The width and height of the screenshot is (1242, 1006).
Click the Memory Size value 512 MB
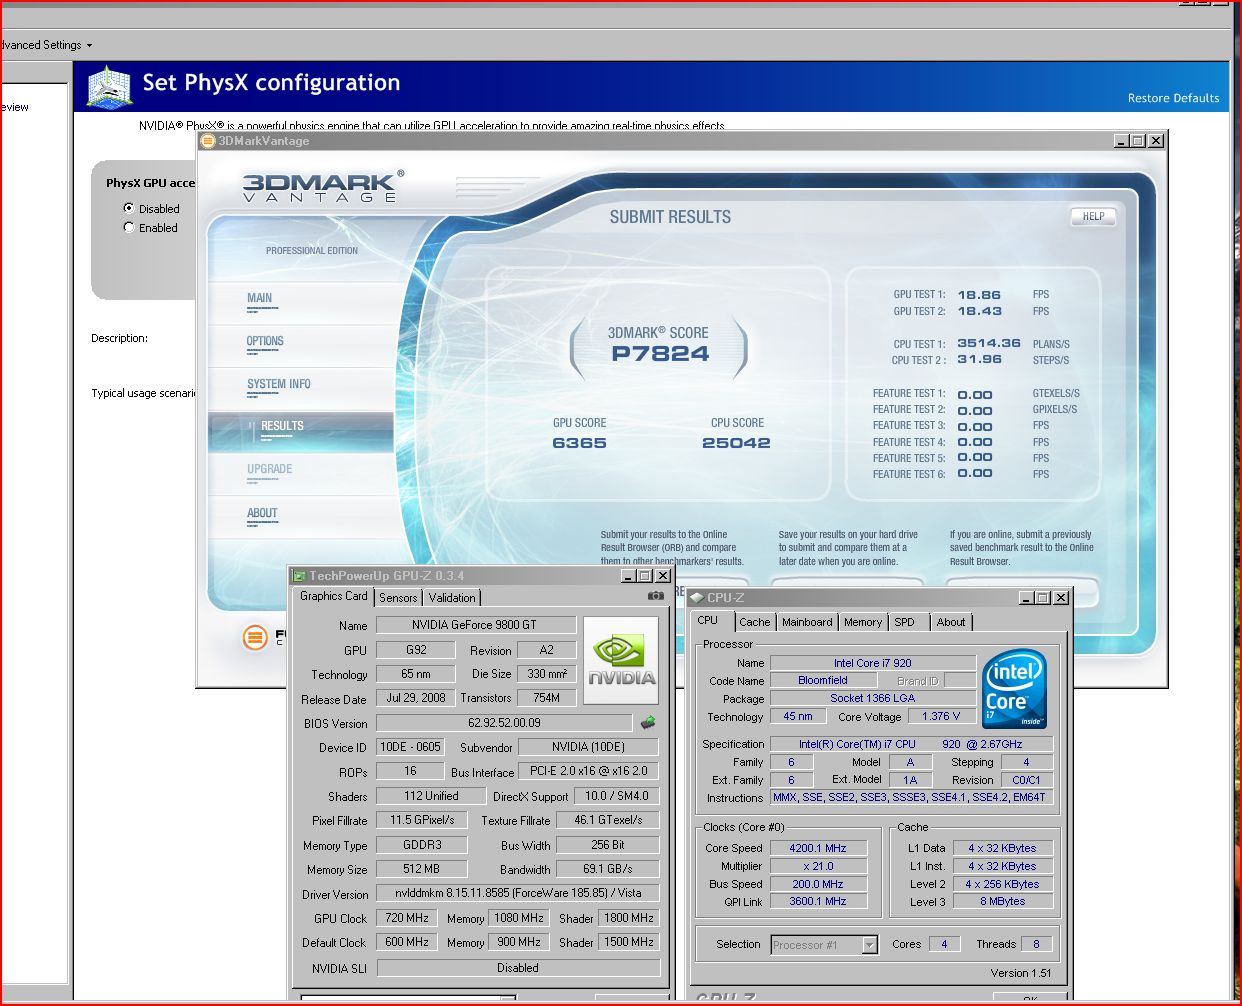click(420, 869)
